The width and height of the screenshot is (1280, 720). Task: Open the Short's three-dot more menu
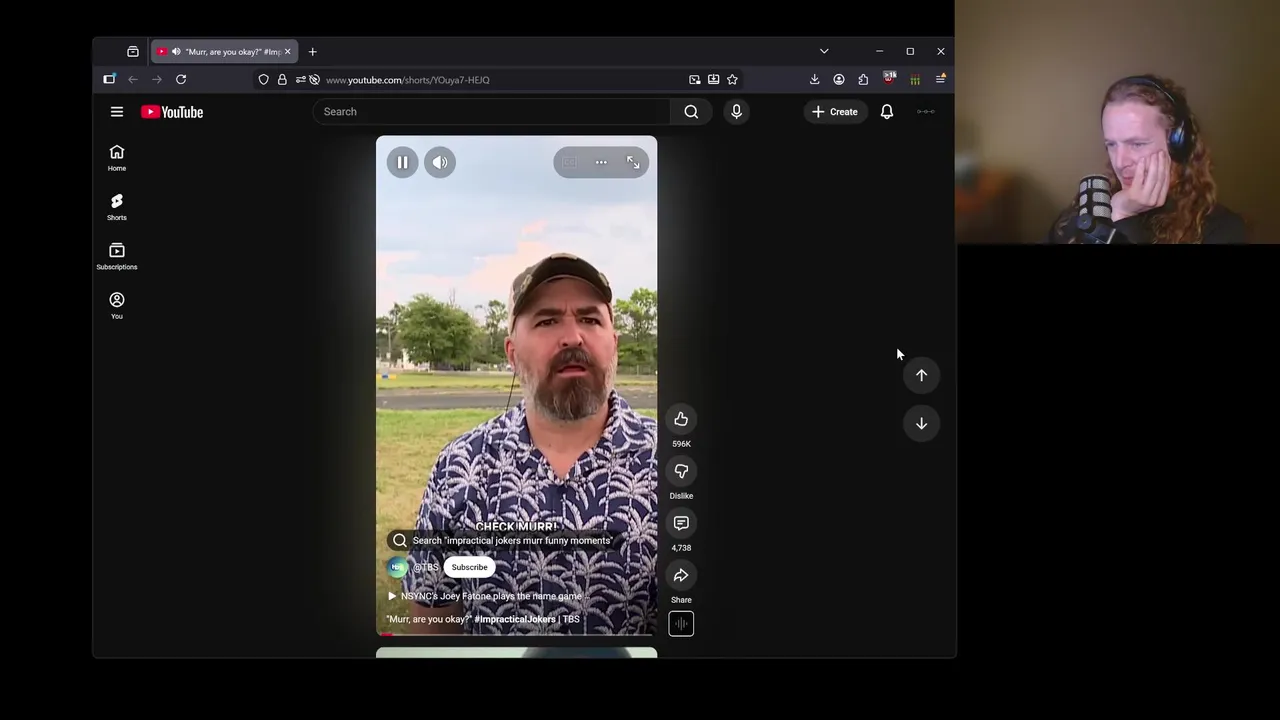[601, 162]
